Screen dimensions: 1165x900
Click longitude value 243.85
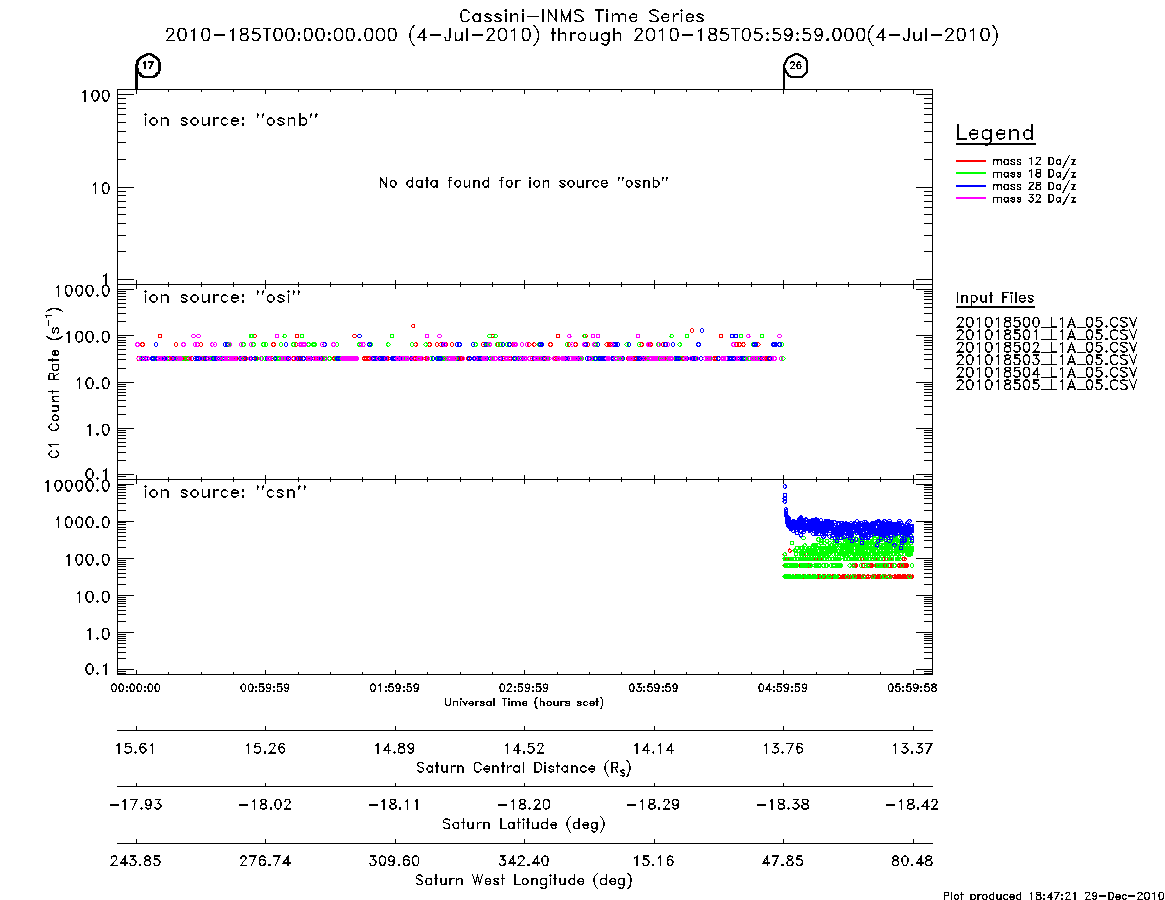135,861
